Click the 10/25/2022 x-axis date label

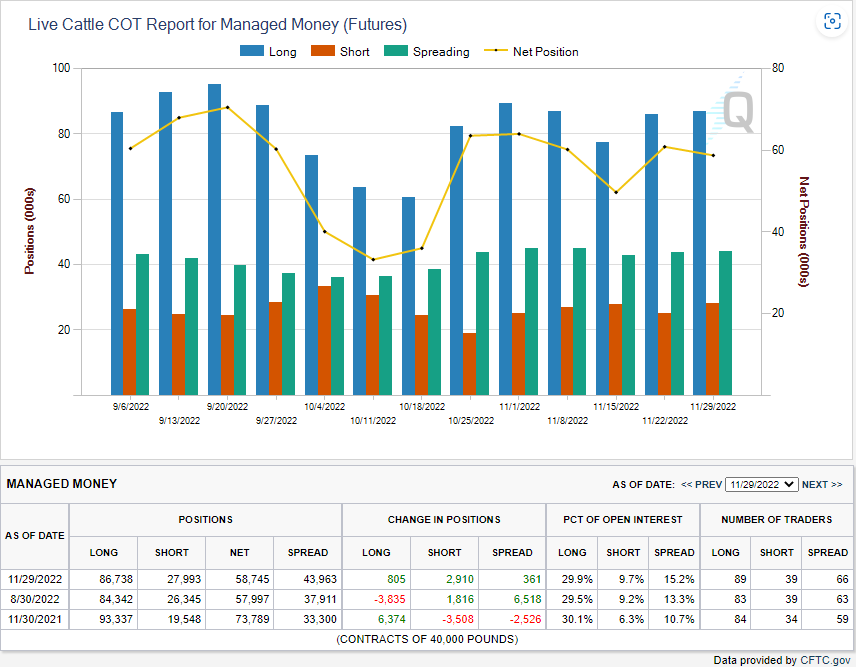(x=471, y=421)
